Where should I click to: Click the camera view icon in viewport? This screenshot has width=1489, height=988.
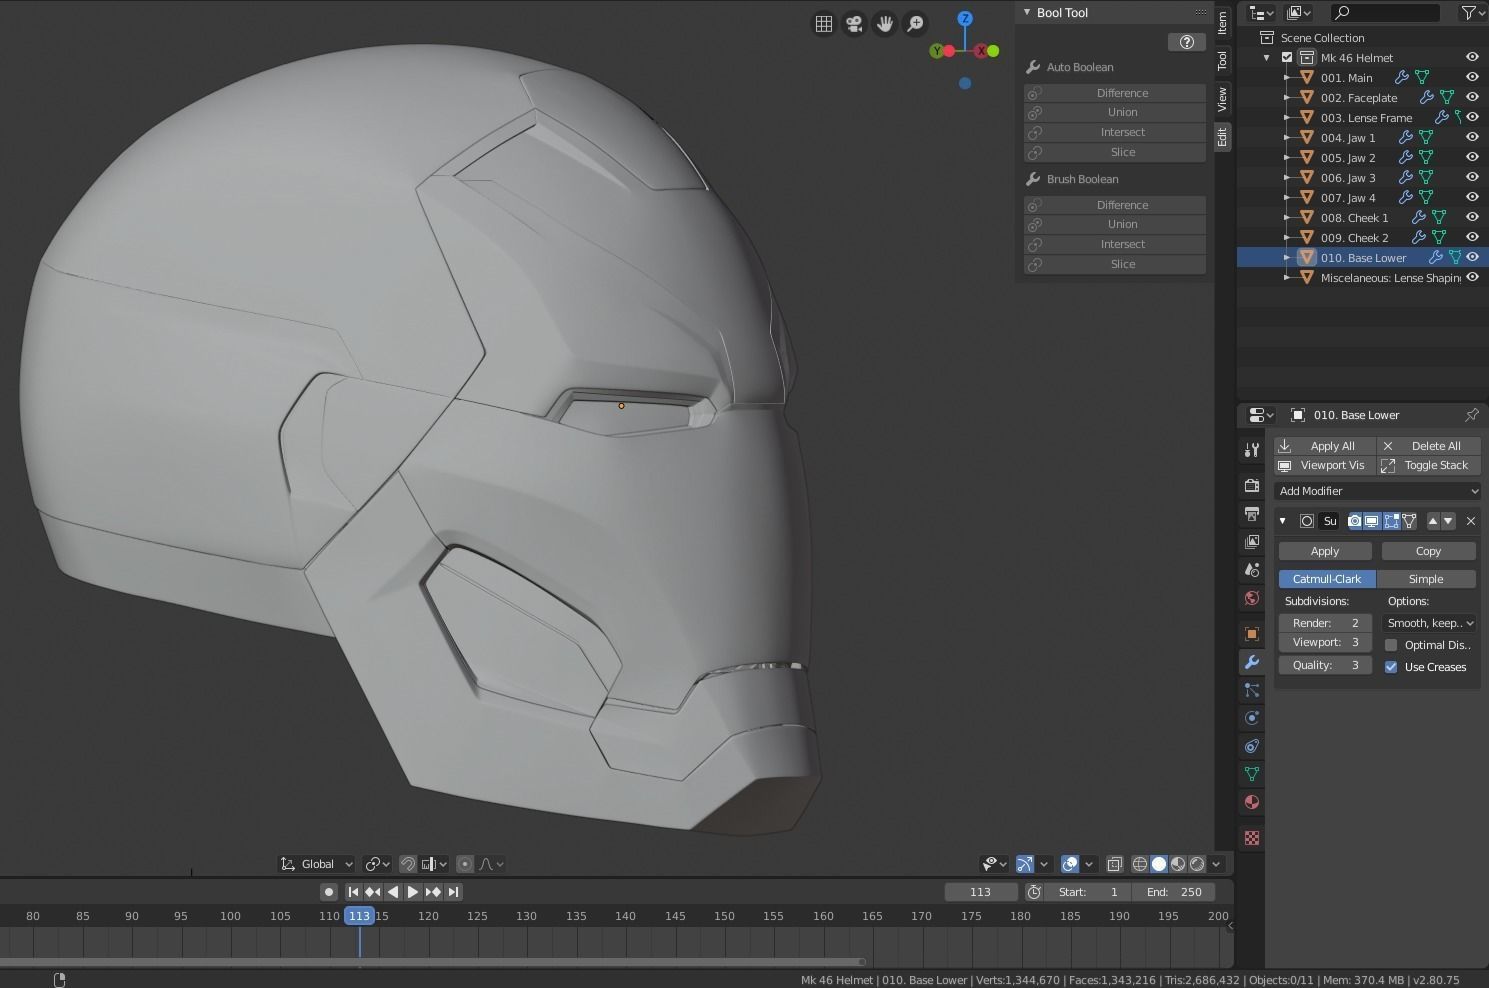tap(854, 24)
